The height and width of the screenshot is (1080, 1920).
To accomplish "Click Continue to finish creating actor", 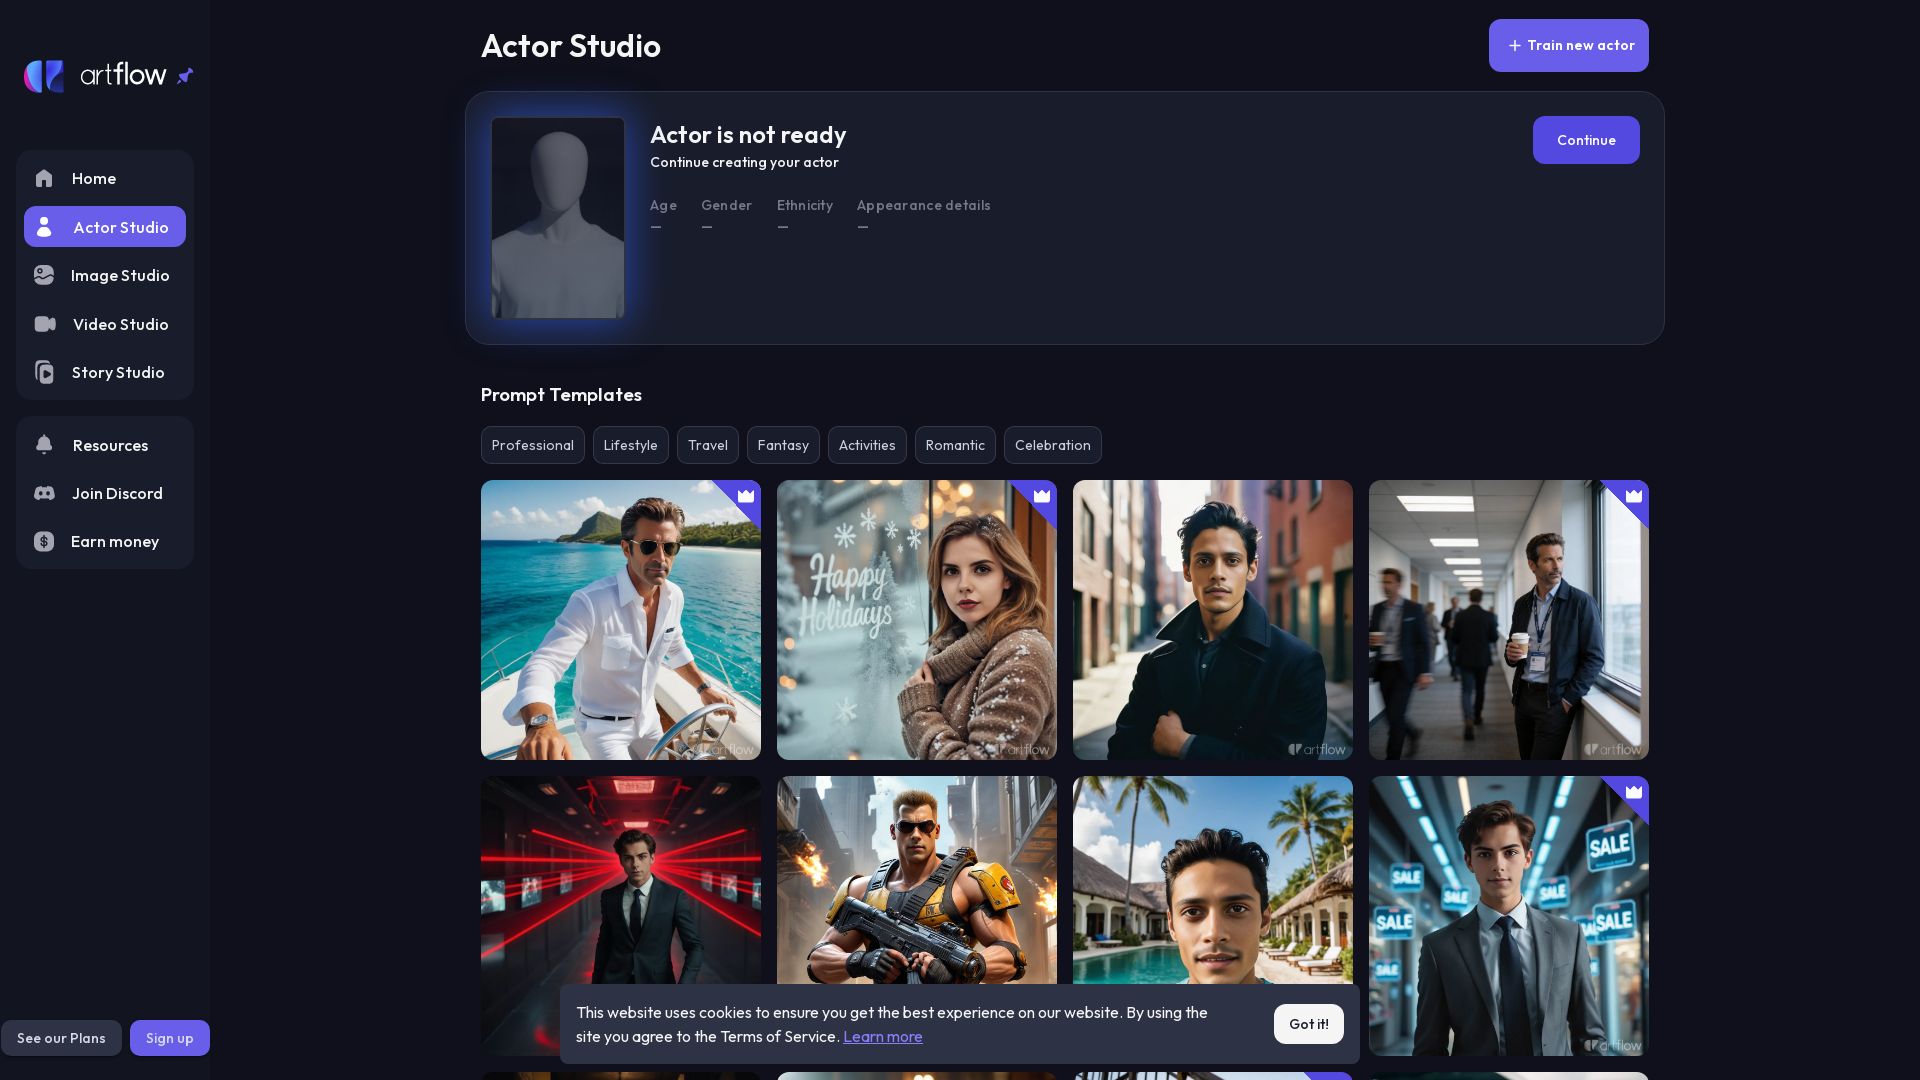I will [1585, 140].
